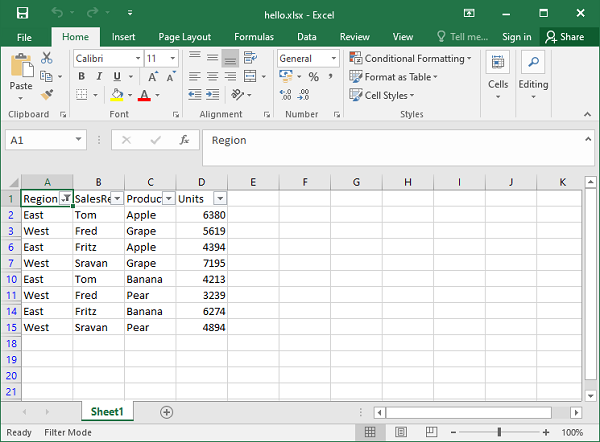Click the Insert Function fx icon
The width and height of the screenshot is (600, 442).
pos(184,141)
